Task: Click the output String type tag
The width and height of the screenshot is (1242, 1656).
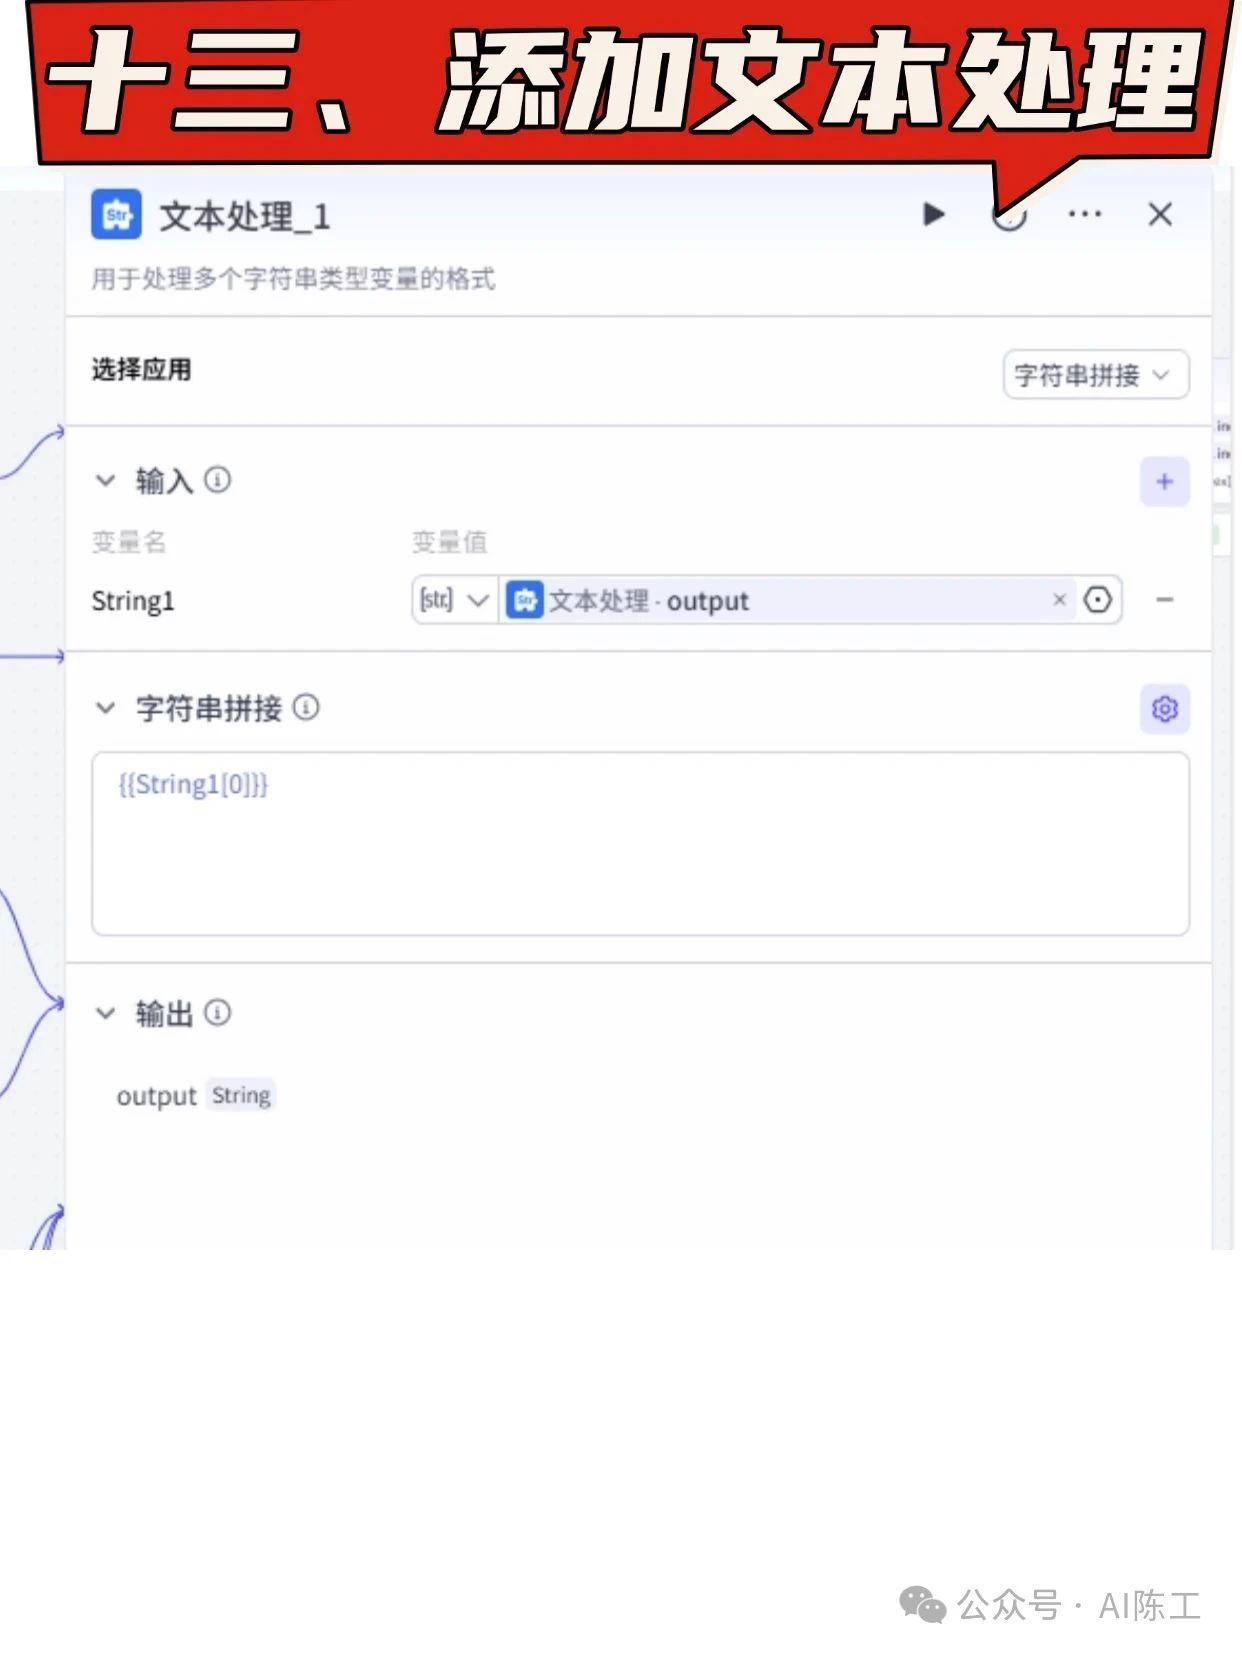Action: [241, 1096]
